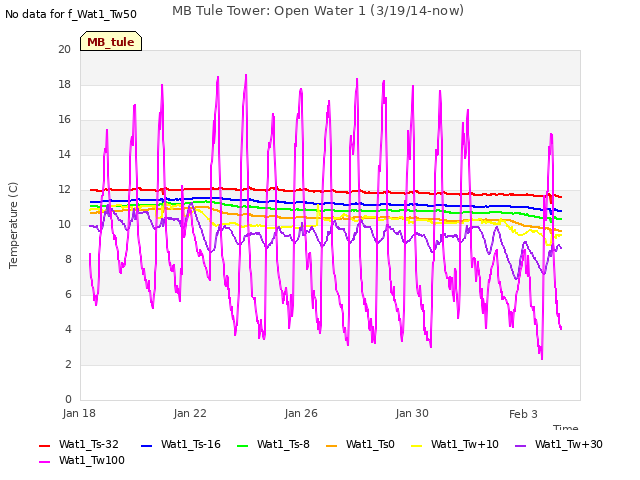
Task: Select the Wat1_Tw+10 legend label
Action: coord(464,444)
